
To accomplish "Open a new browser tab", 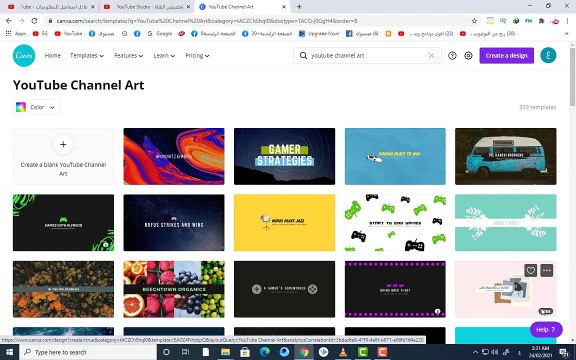I will [x=299, y=7].
